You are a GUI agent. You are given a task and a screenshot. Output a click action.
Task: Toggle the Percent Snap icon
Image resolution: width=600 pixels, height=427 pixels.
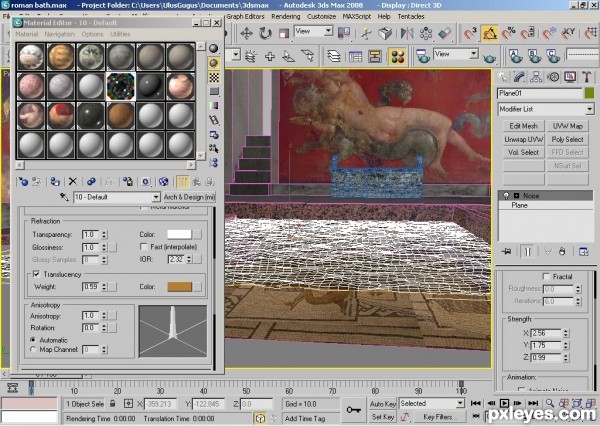(509, 34)
